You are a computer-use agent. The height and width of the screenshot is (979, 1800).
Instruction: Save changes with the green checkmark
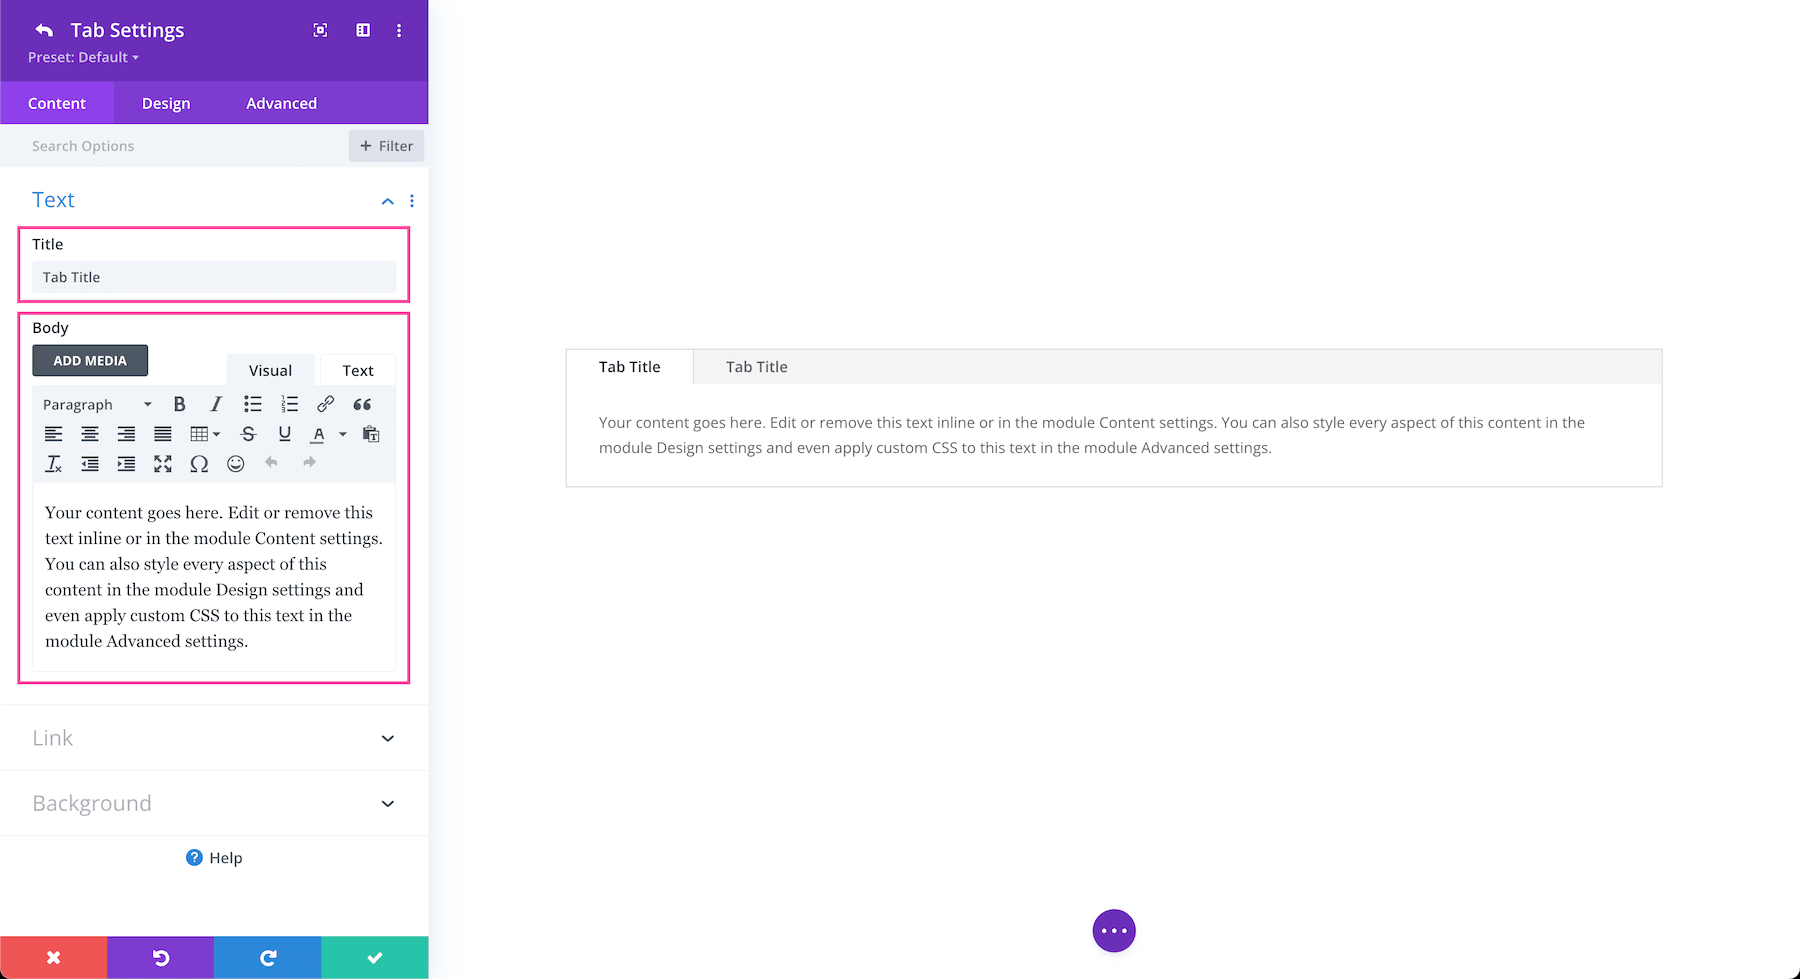[x=374, y=957]
